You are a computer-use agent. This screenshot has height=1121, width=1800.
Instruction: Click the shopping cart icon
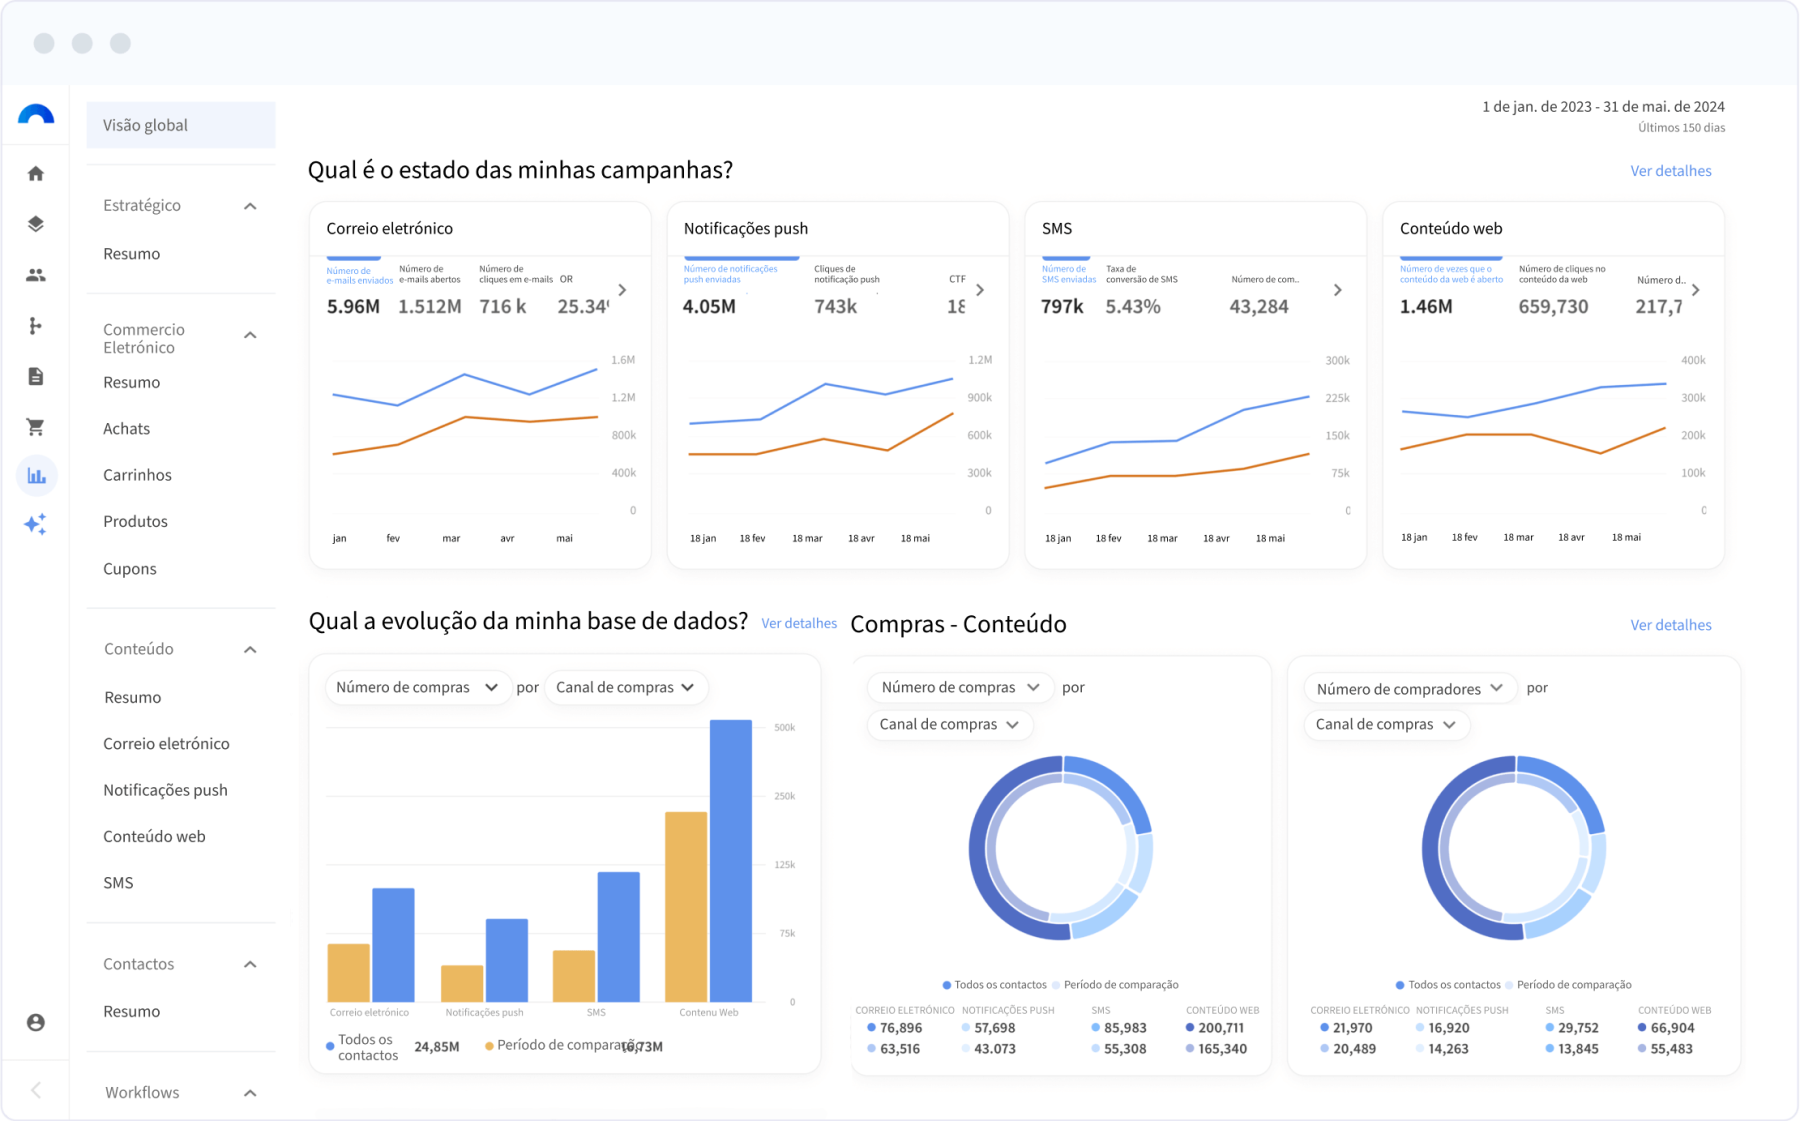[36, 427]
